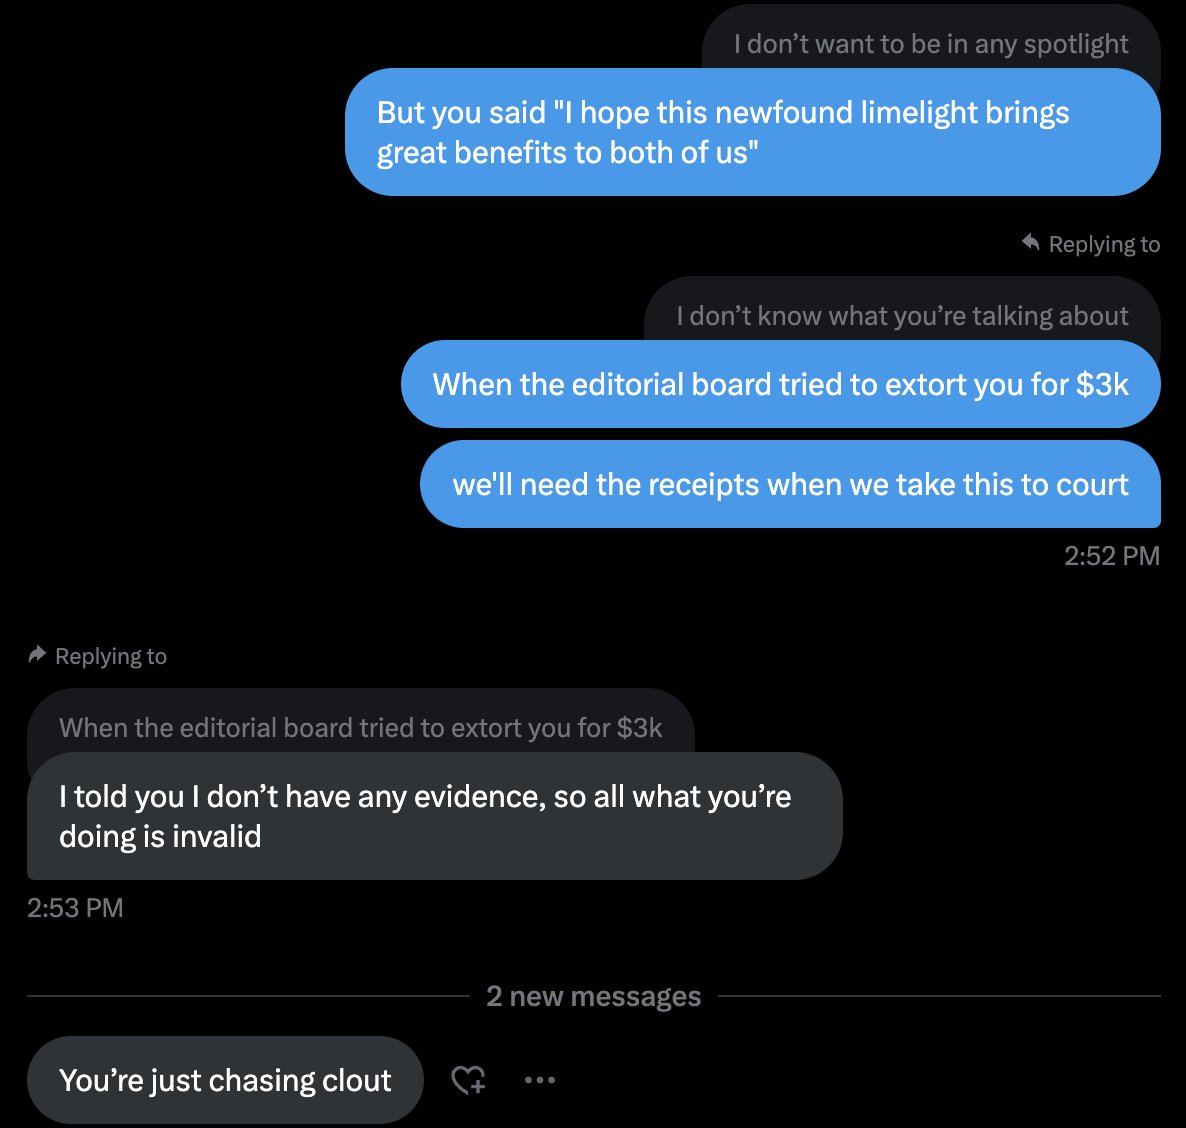Select the 'You're just chasing clout' message
Screen dimensions: 1186x1128
225,1080
